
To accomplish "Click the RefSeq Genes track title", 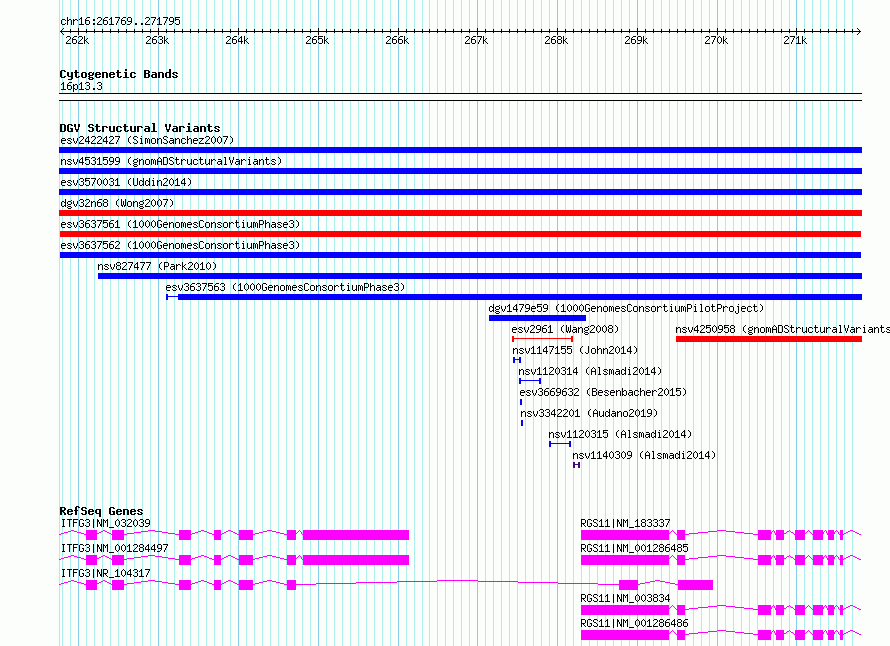I will 101,511.
